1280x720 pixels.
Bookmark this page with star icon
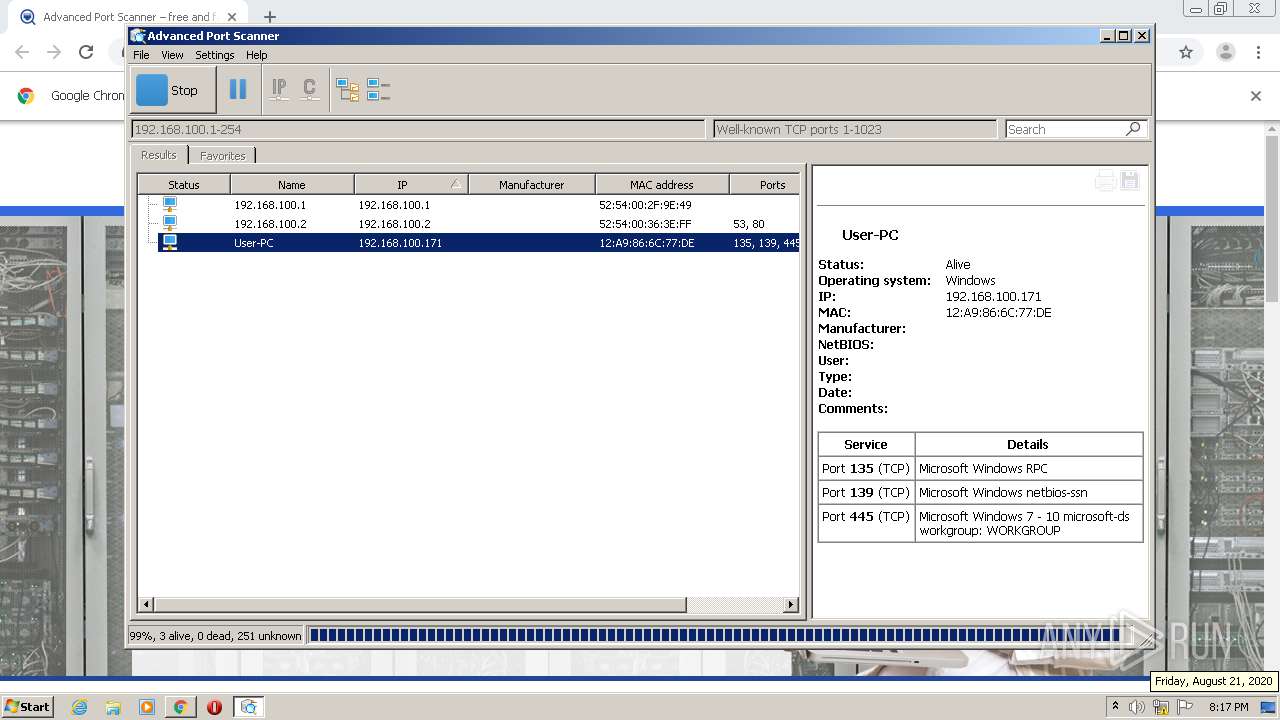tap(1186, 52)
